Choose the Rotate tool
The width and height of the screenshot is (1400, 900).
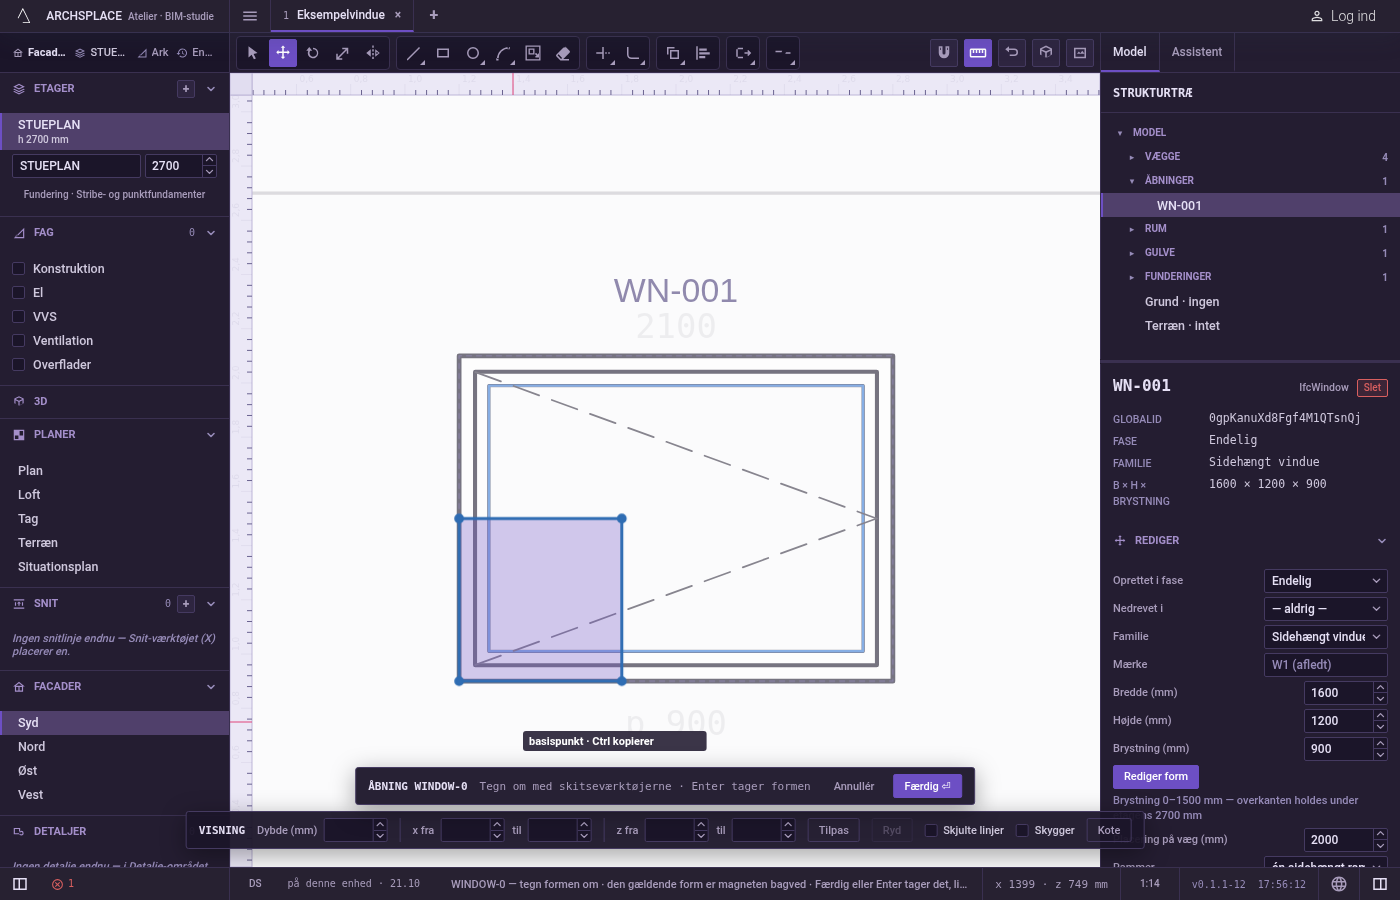(x=313, y=53)
